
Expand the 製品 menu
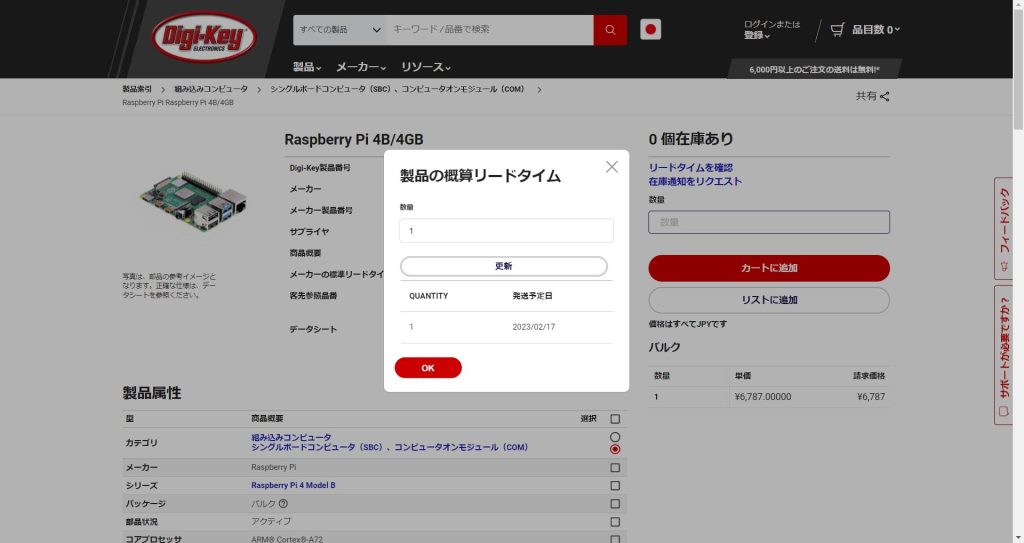307,67
